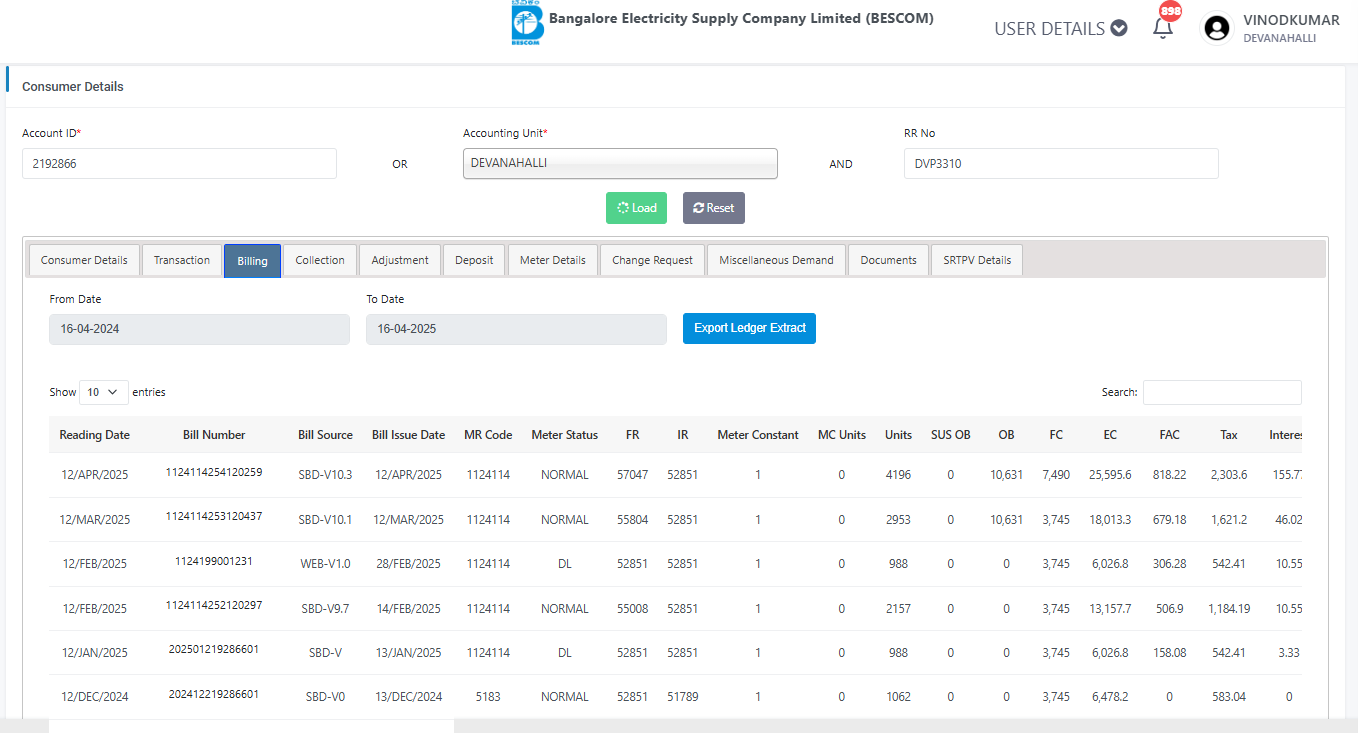1358x733 pixels.
Task: Open the SRTPV Details tab
Action: point(977,260)
